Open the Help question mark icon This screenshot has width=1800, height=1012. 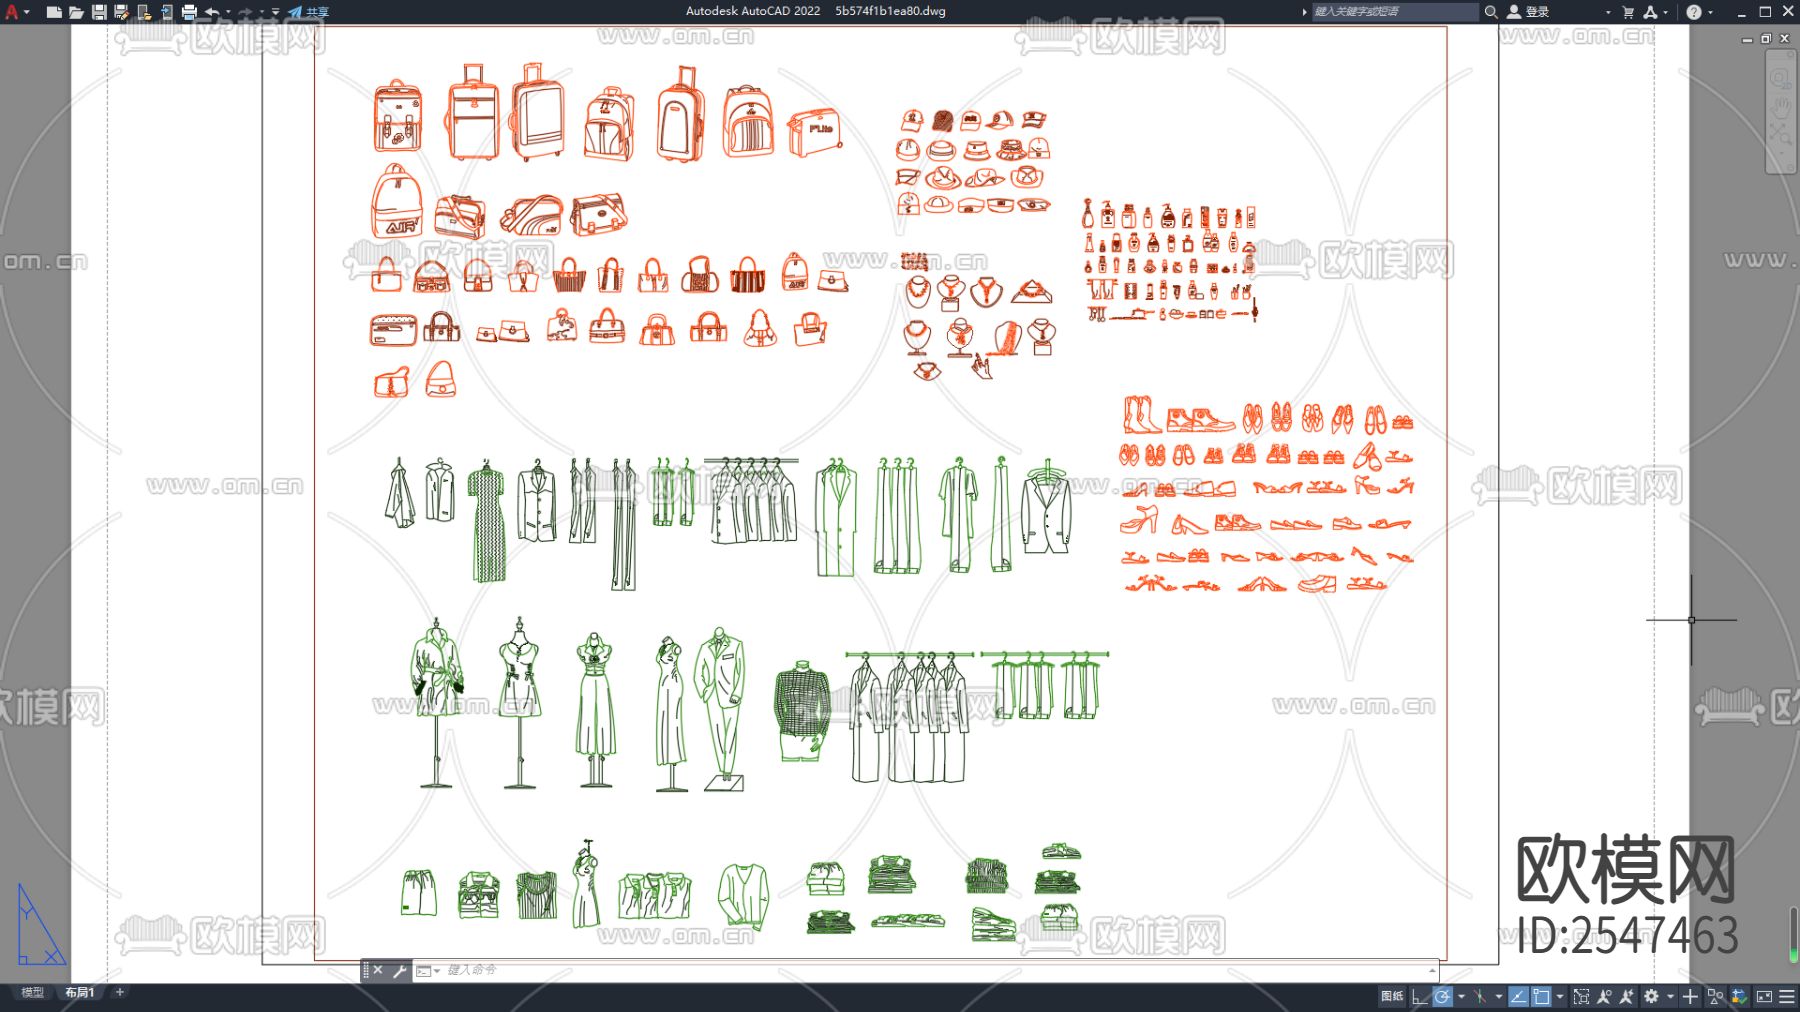click(1693, 12)
